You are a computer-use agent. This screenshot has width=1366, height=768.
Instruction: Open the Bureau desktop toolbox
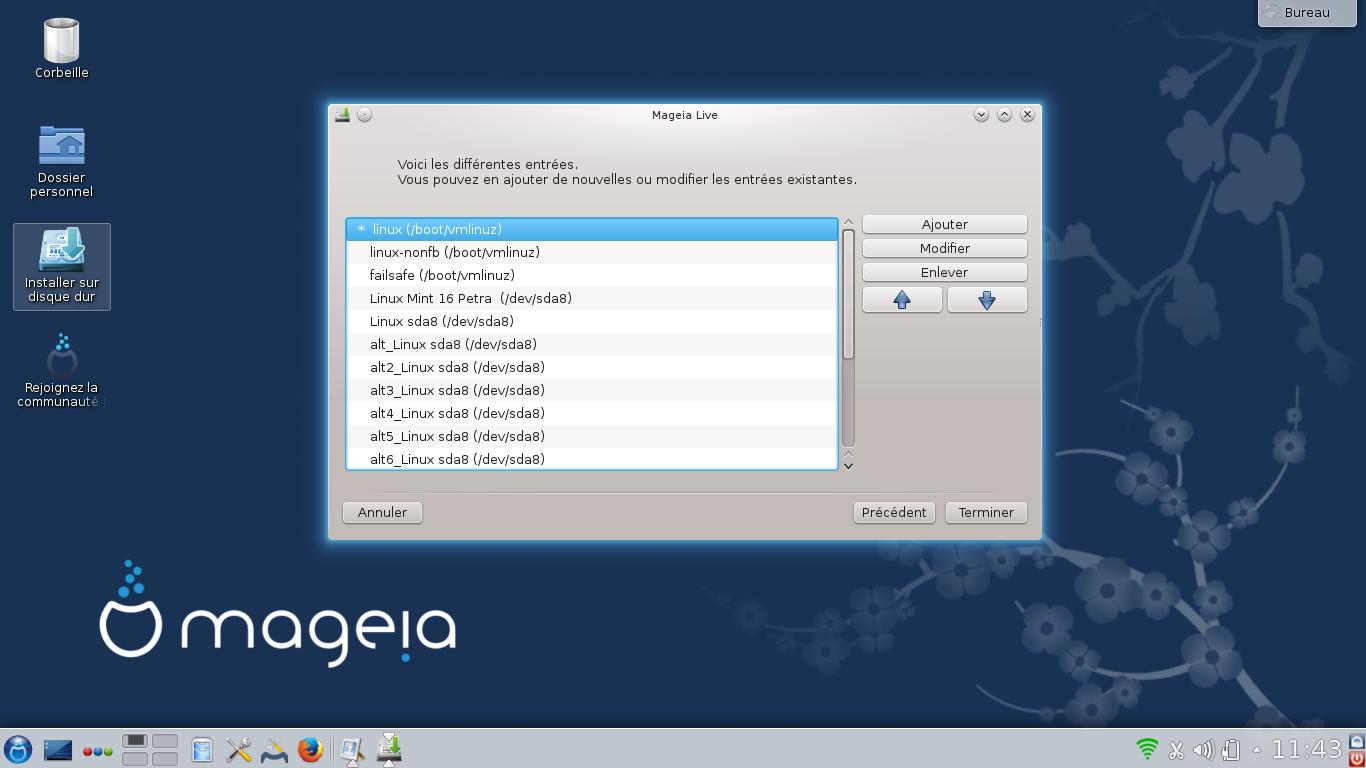coord(1307,12)
